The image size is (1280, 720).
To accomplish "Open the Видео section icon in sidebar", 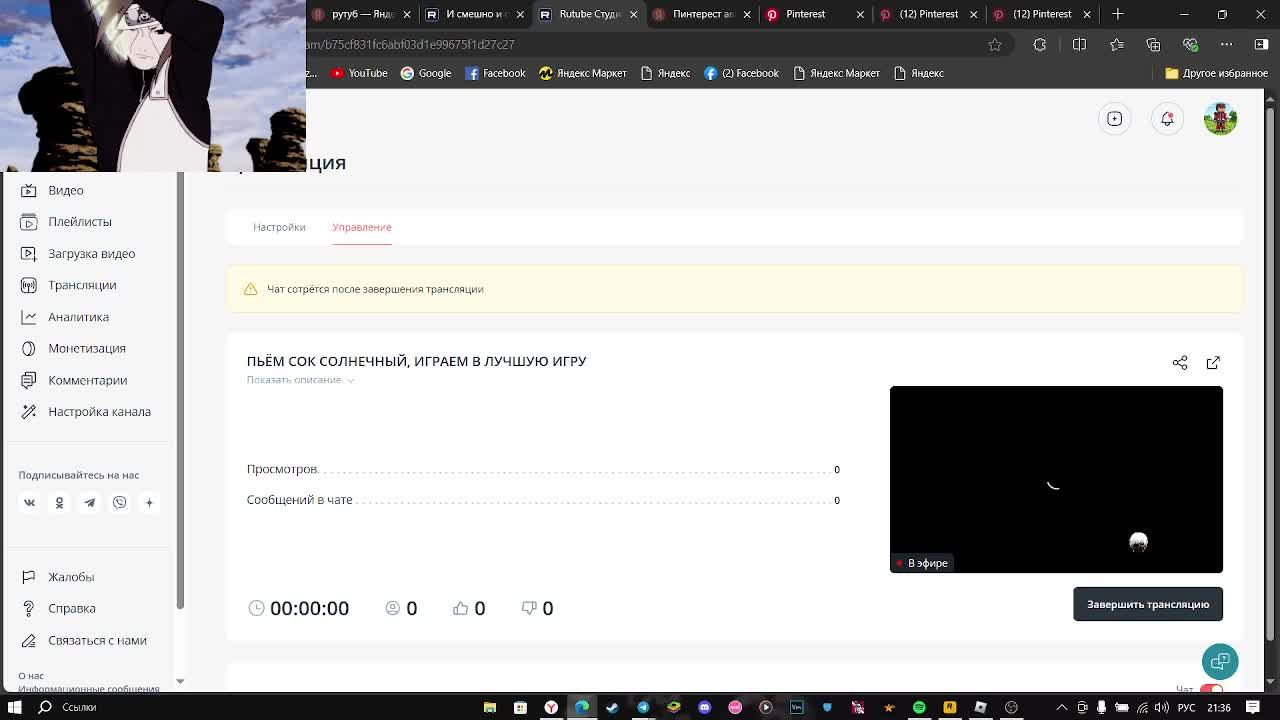I will [x=29, y=190].
